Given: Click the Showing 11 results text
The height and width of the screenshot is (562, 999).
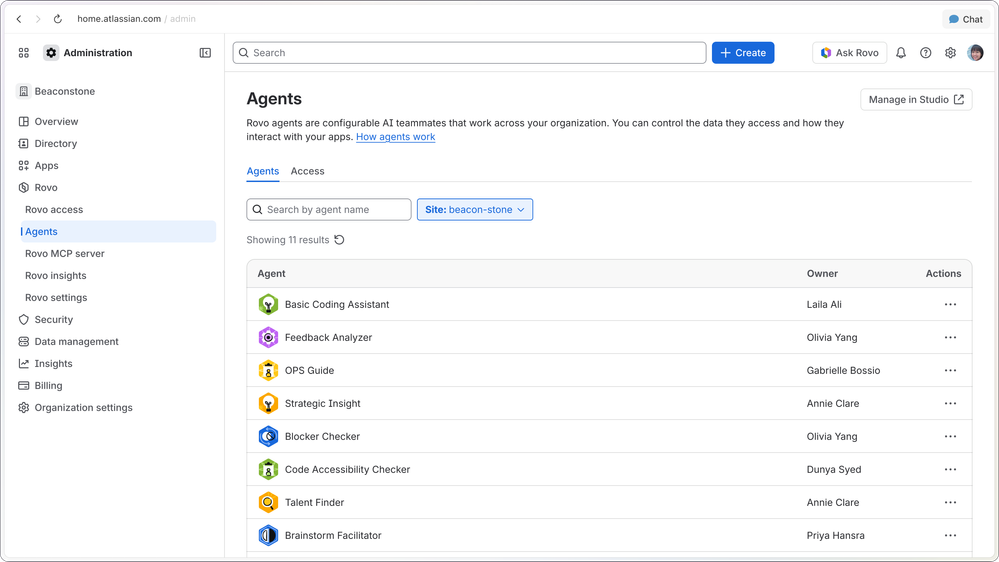Looking at the screenshot, I should (288, 240).
